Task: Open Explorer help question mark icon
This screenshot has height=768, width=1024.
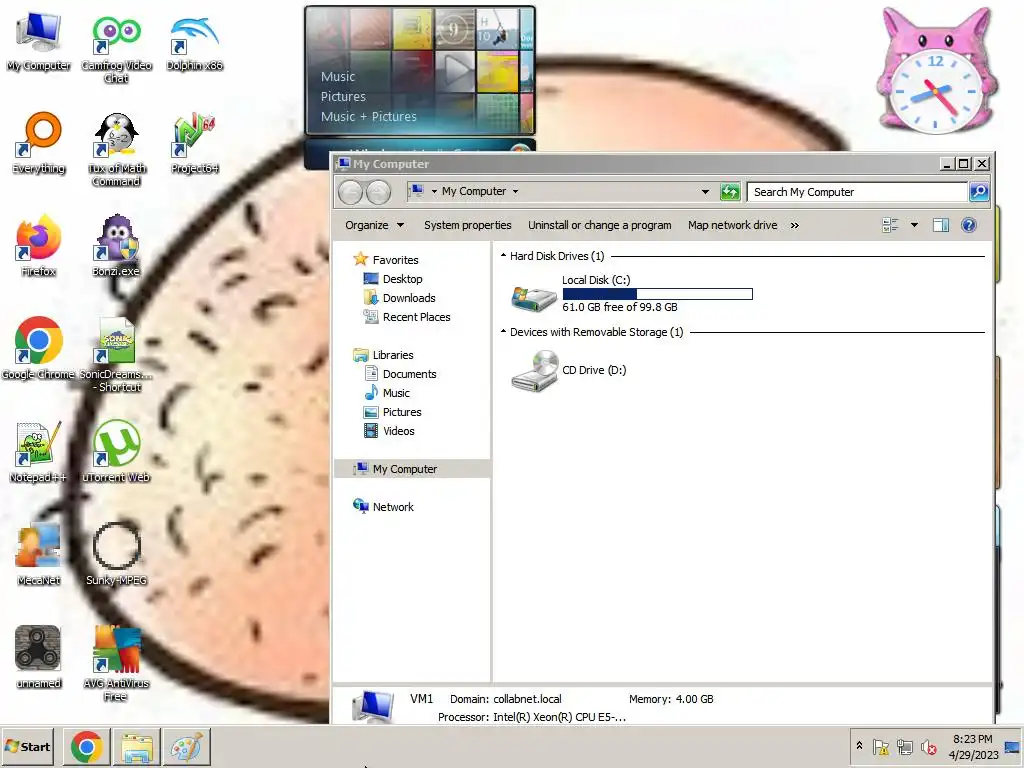Action: coord(968,225)
